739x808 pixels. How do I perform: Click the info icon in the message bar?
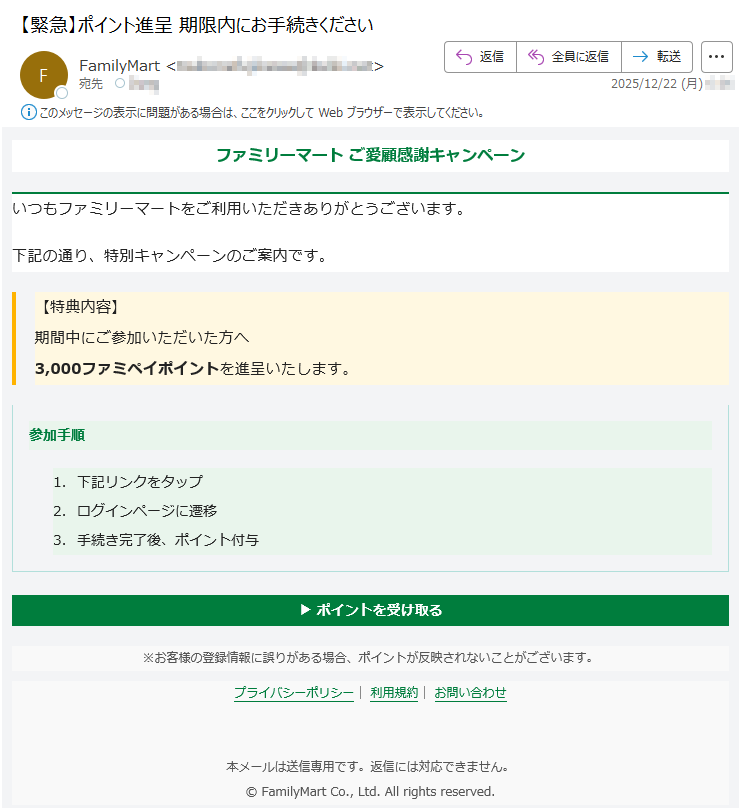pyautogui.click(x=28, y=112)
